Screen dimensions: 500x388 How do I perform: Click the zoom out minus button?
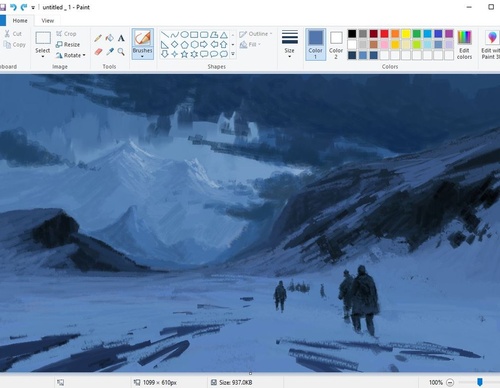[450, 382]
